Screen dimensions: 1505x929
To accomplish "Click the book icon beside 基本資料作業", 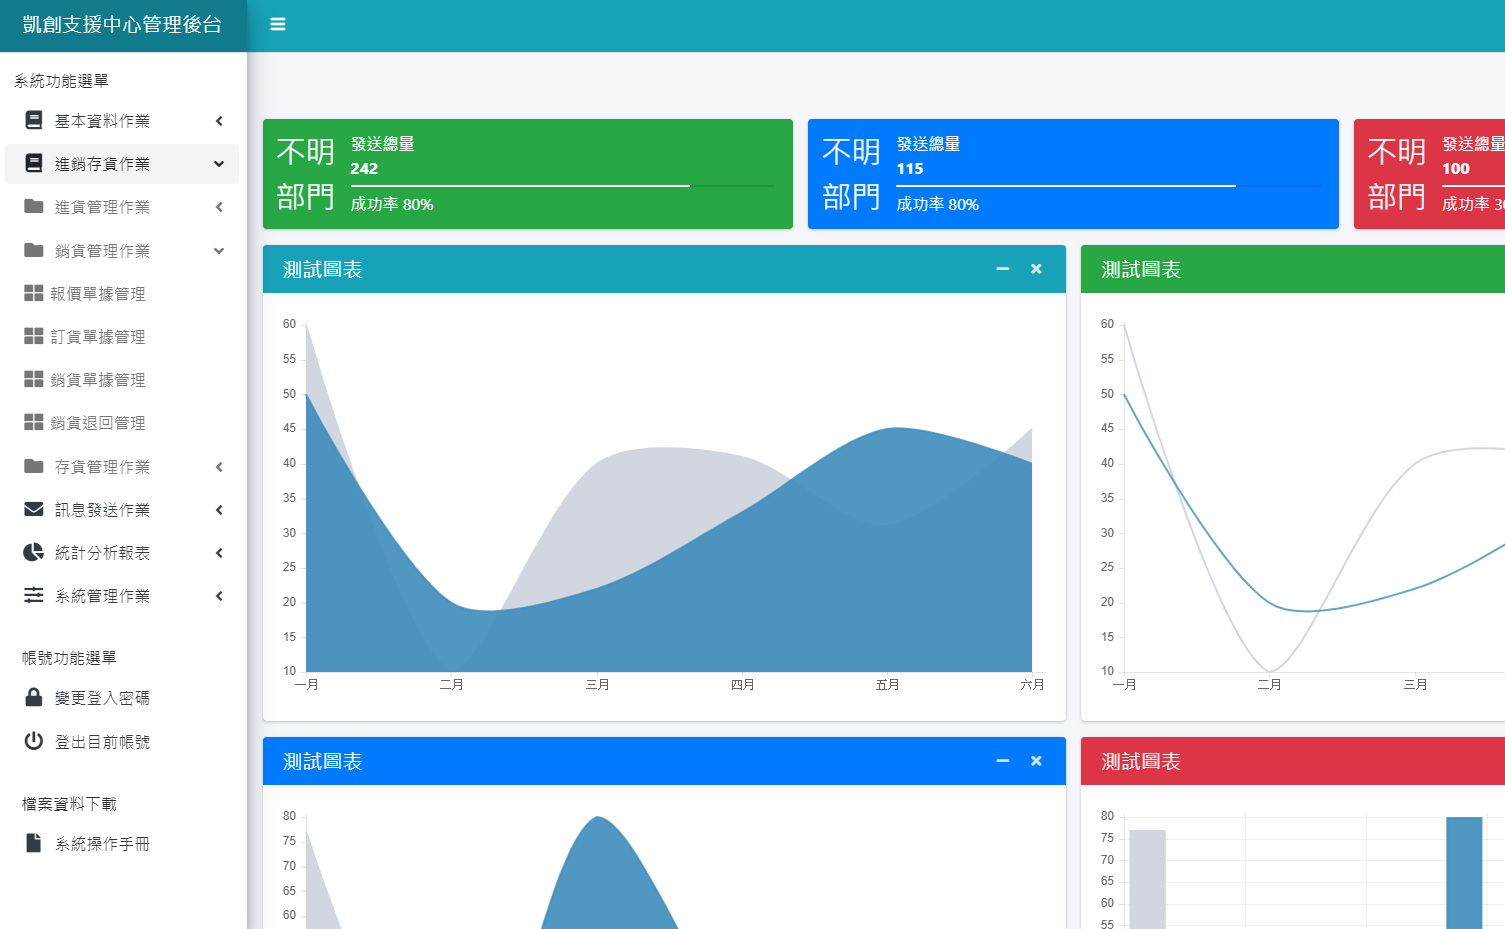I will tap(34, 121).
